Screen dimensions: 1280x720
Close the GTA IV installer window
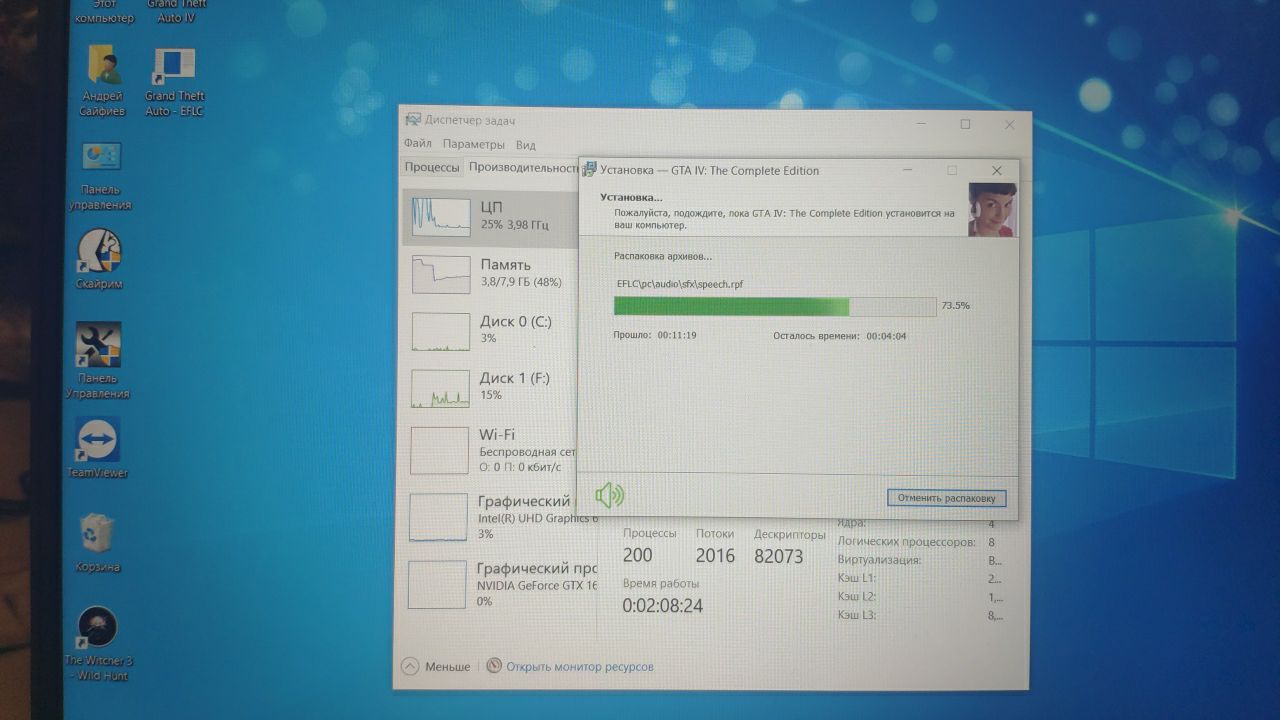click(x=996, y=171)
